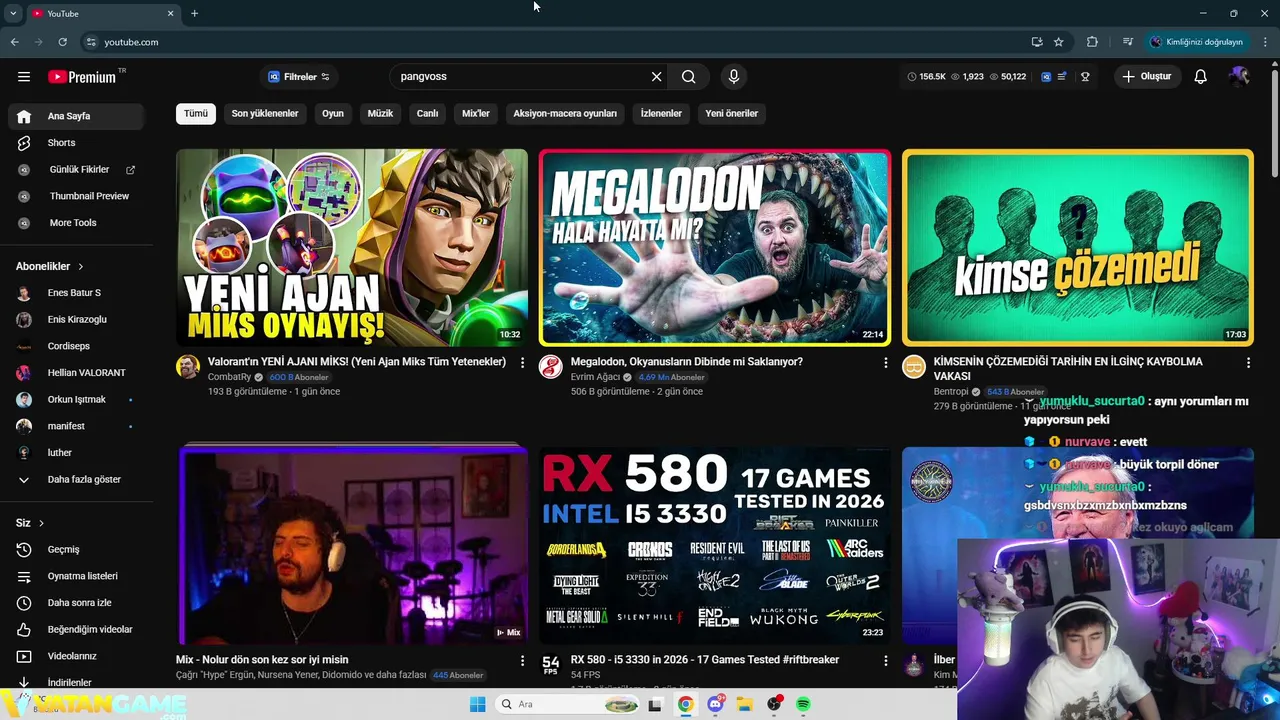Open Hellian VALORANT subscription
1280x720 pixels.
pos(78,373)
